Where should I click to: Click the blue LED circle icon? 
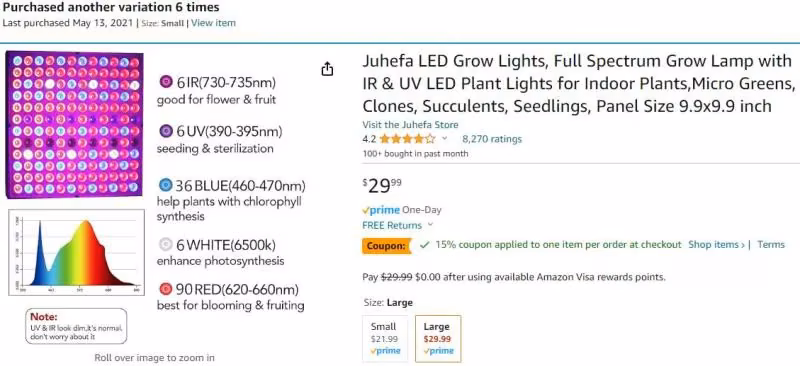click(165, 184)
